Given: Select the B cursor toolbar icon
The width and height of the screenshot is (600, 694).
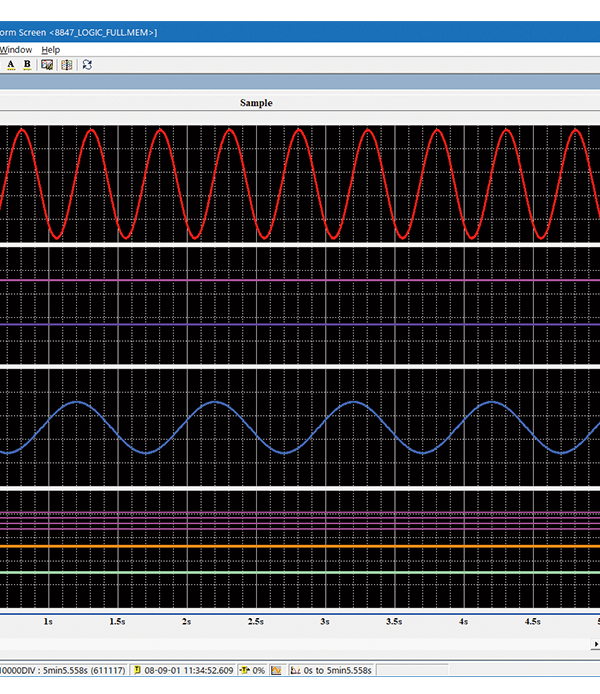Looking at the screenshot, I should 27,65.
